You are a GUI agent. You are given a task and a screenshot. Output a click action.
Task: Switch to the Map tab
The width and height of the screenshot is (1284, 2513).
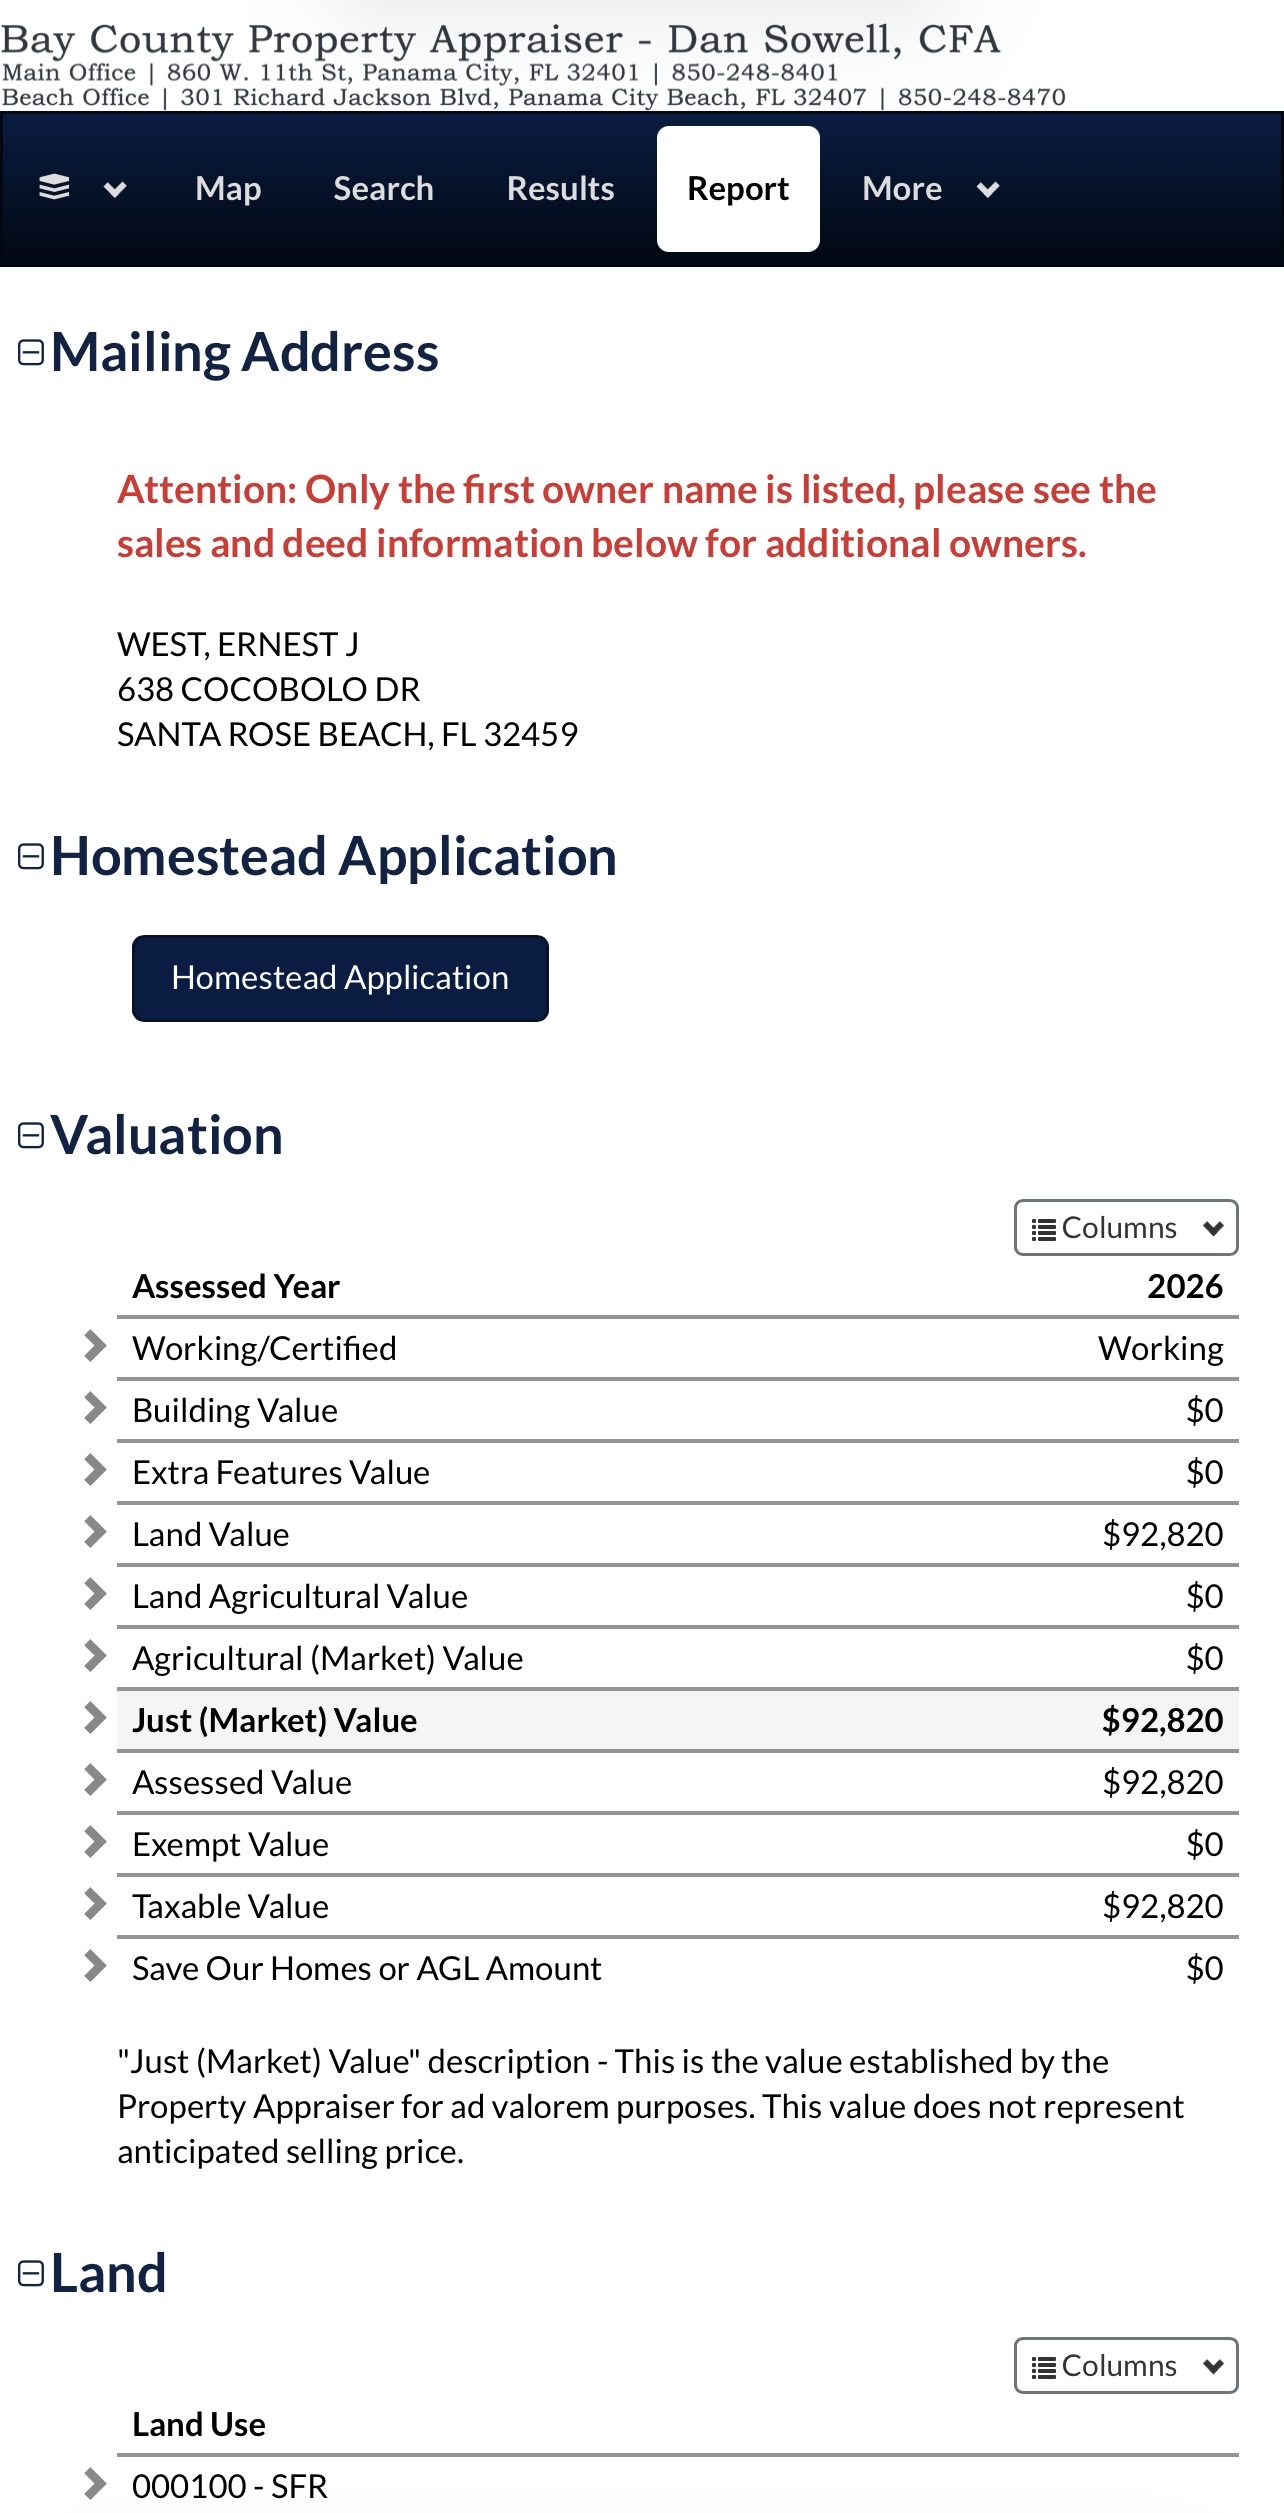point(228,189)
